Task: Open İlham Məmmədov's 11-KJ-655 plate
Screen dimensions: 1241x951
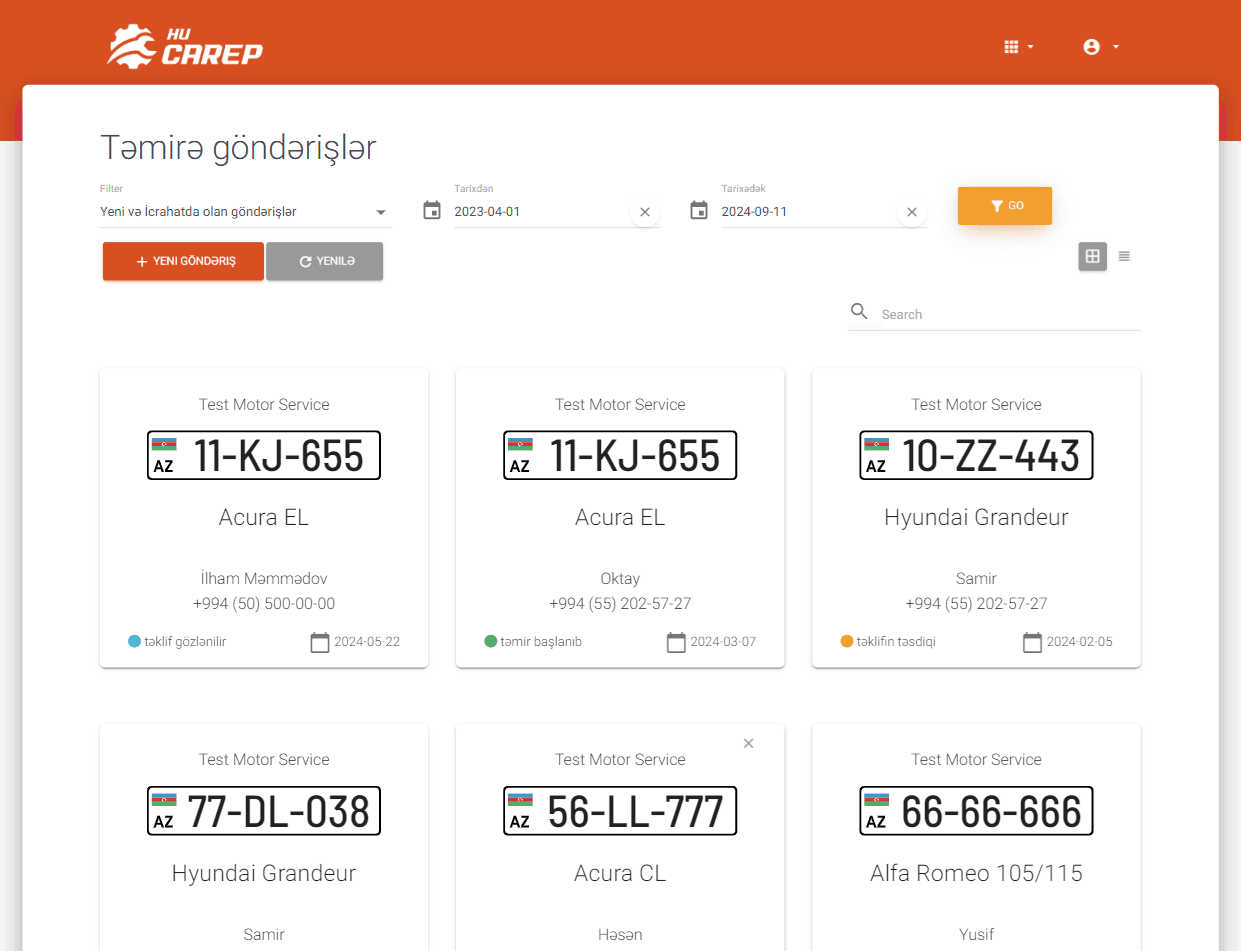Action: (x=264, y=455)
